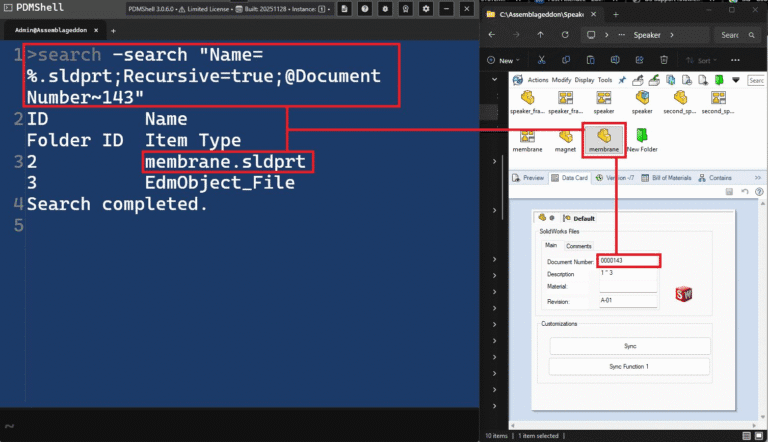This screenshot has height=442, width=768.
Task: Open the PDM Modify menu
Action: tap(561, 80)
